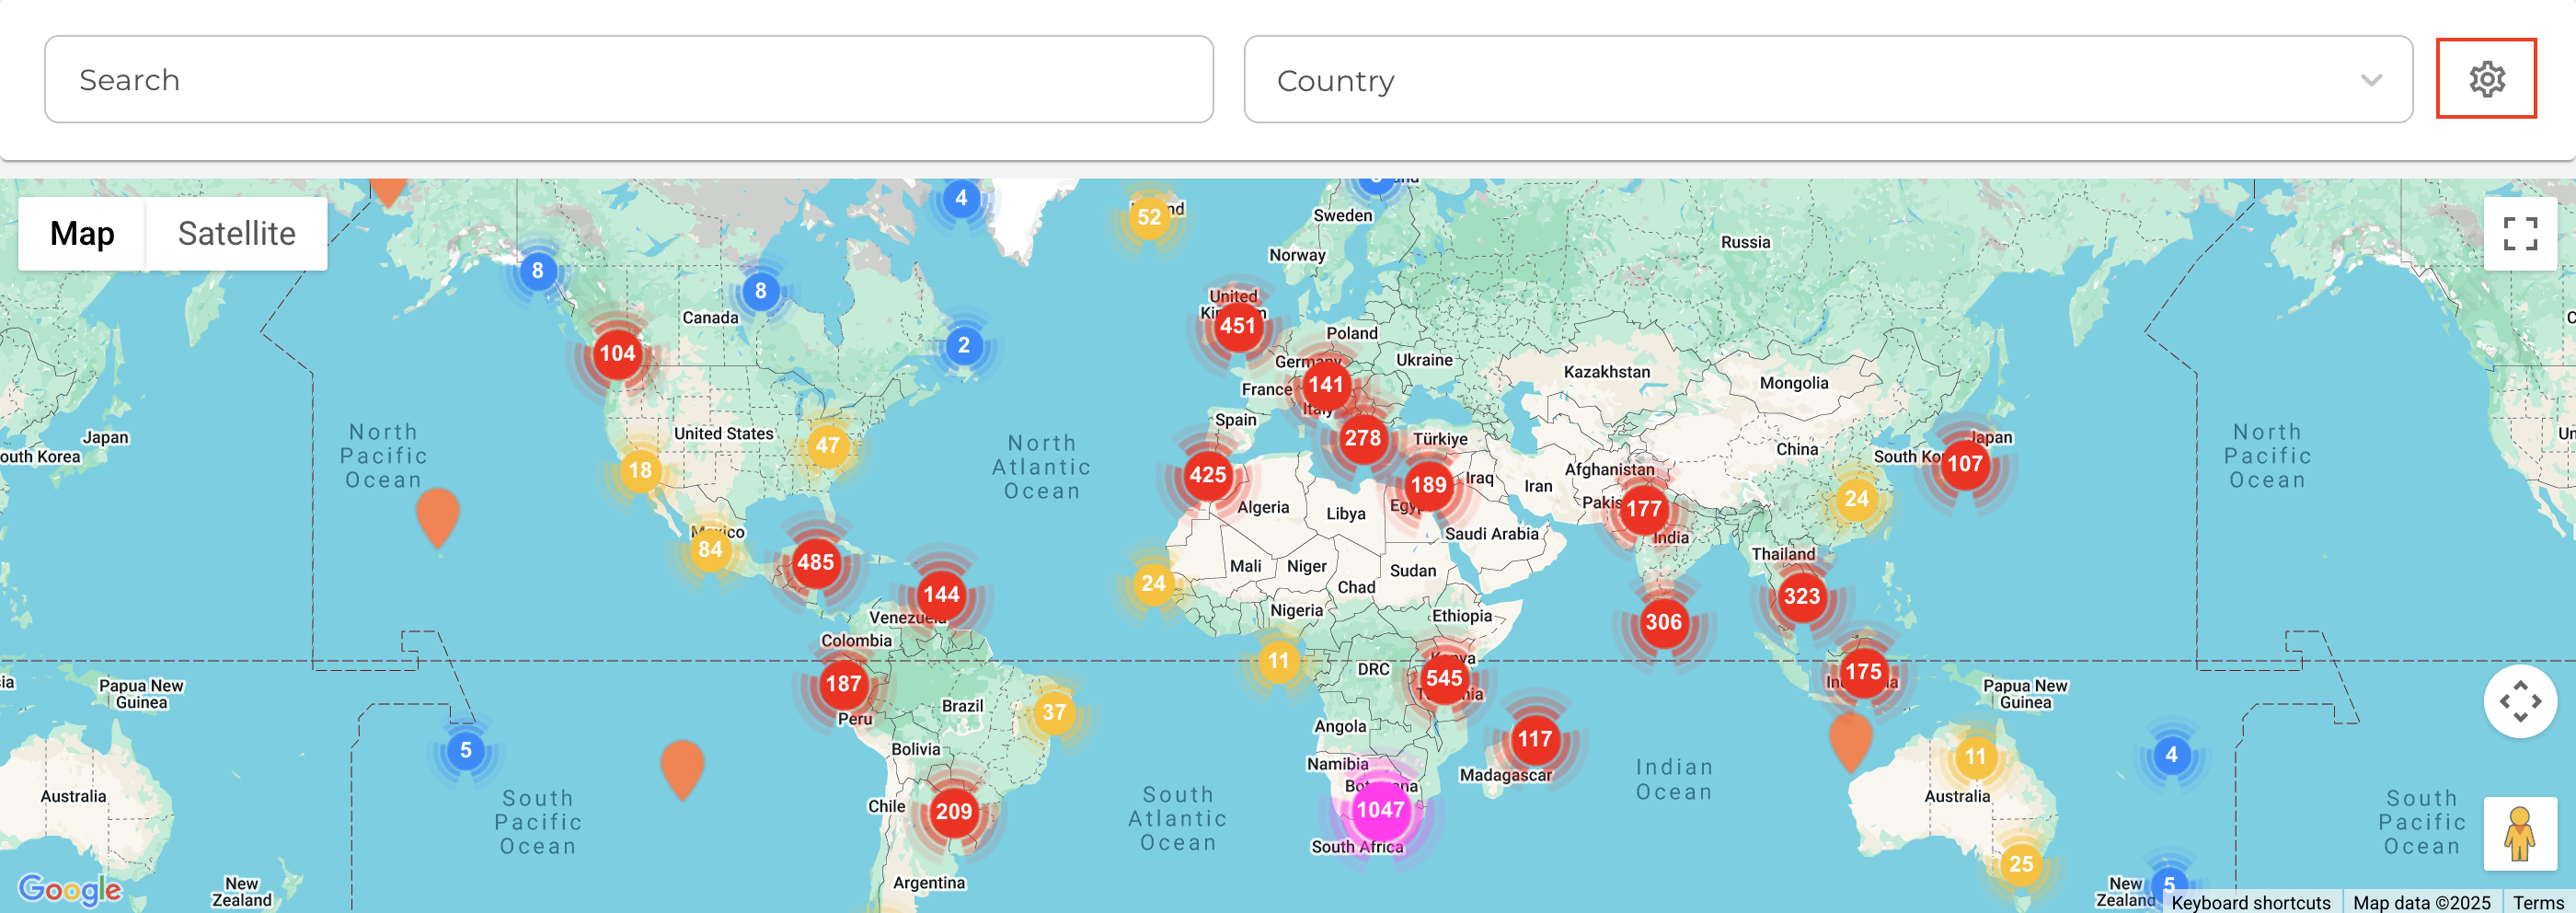Image resolution: width=2576 pixels, height=913 pixels.
Task: Toggle fullscreen map view
Action: point(2519,234)
